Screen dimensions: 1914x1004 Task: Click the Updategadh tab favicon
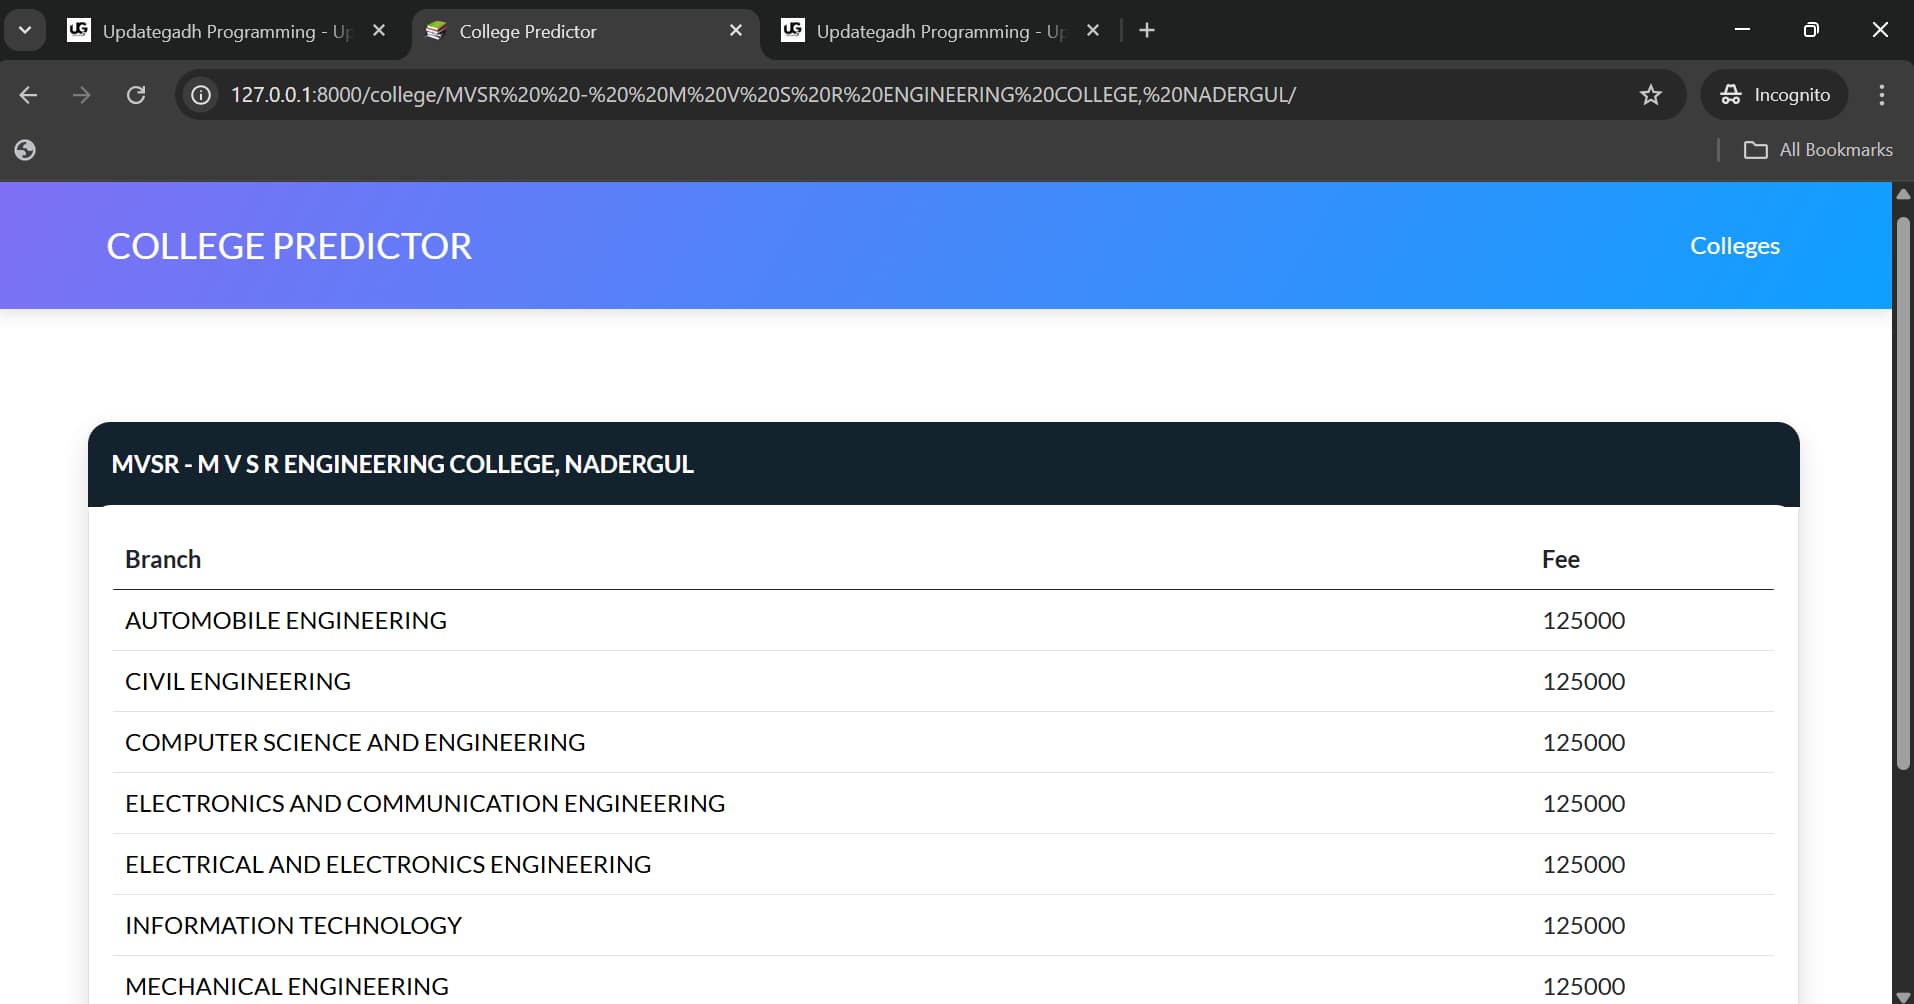[x=79, y=31]
